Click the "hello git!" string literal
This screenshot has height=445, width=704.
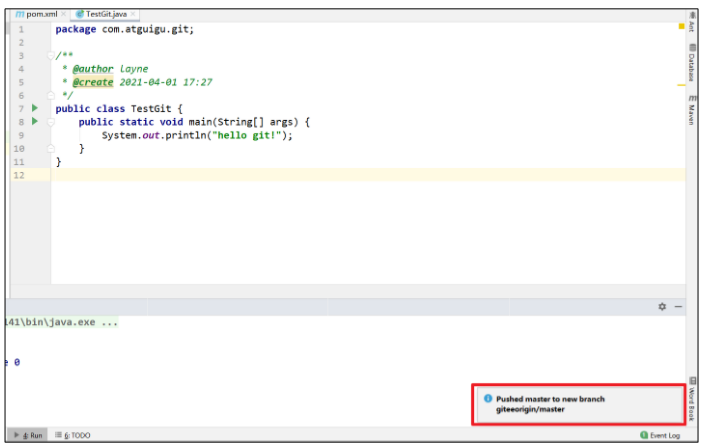point(246,135)
